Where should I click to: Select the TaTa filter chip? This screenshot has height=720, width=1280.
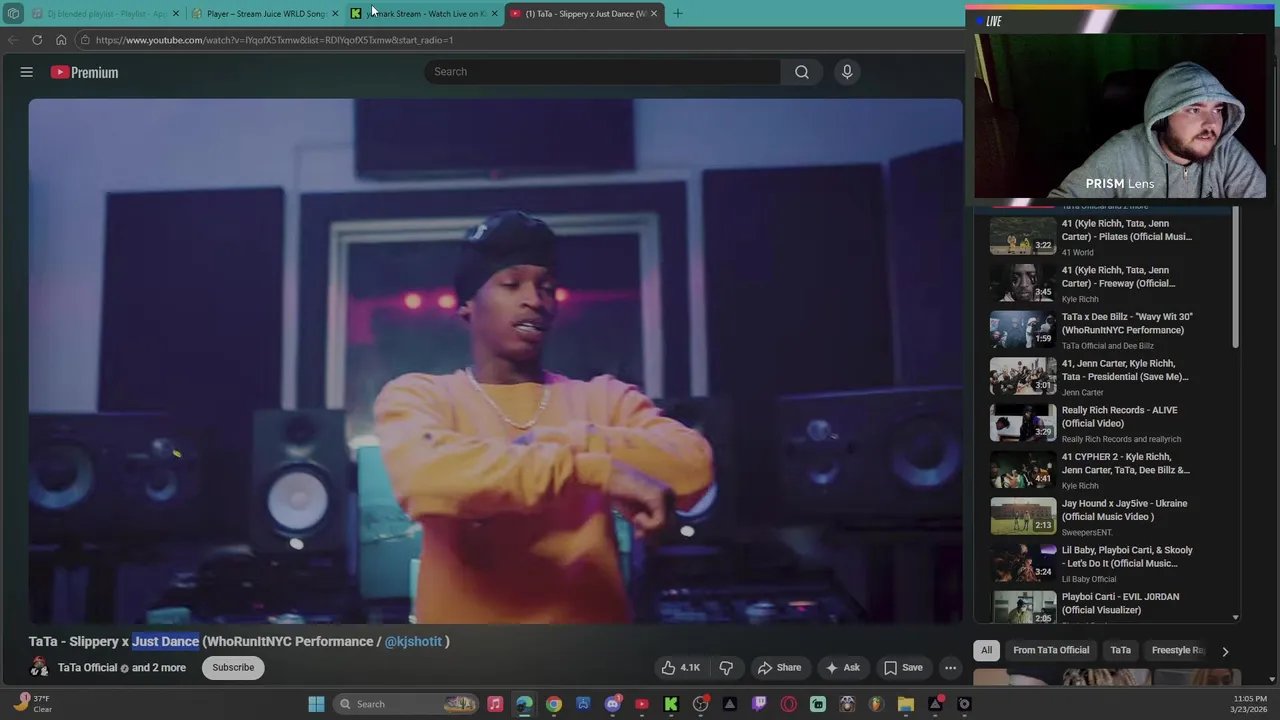point(1120,650)
